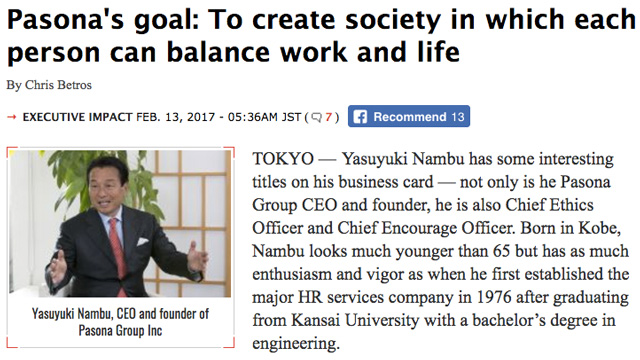Click the red arrow icon before Executive Impact
This screenshot has width=640, height=360.
pyautogui.click(x=11, y=117)
